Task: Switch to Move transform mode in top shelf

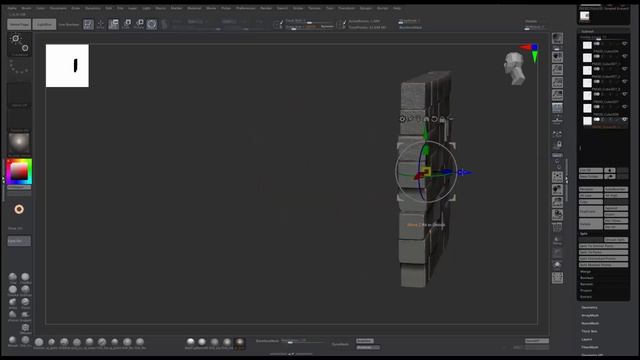Action: click(114, 24)
